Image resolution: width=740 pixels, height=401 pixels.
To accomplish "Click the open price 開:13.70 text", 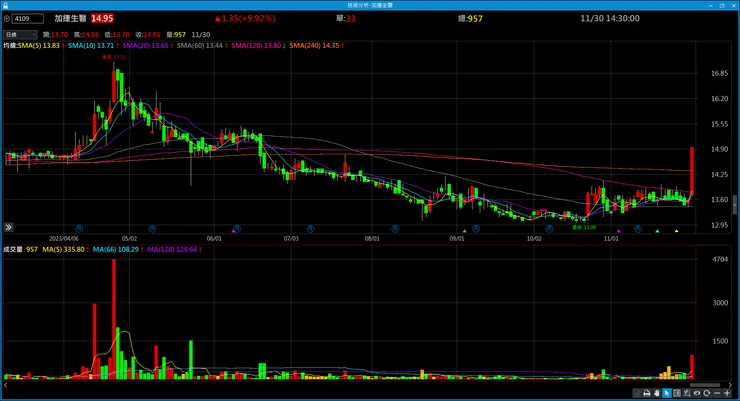I will click(x=55, y=34).
